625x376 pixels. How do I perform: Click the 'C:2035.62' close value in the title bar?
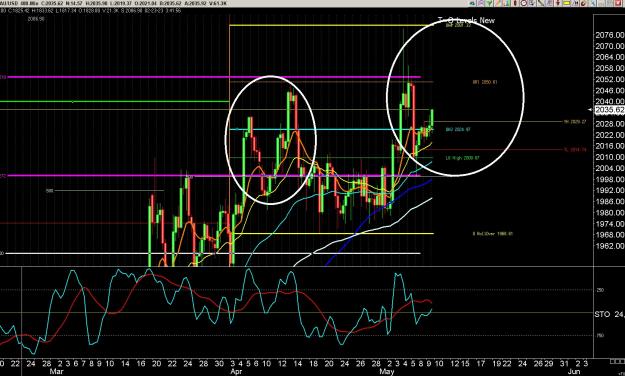point(52,3)
